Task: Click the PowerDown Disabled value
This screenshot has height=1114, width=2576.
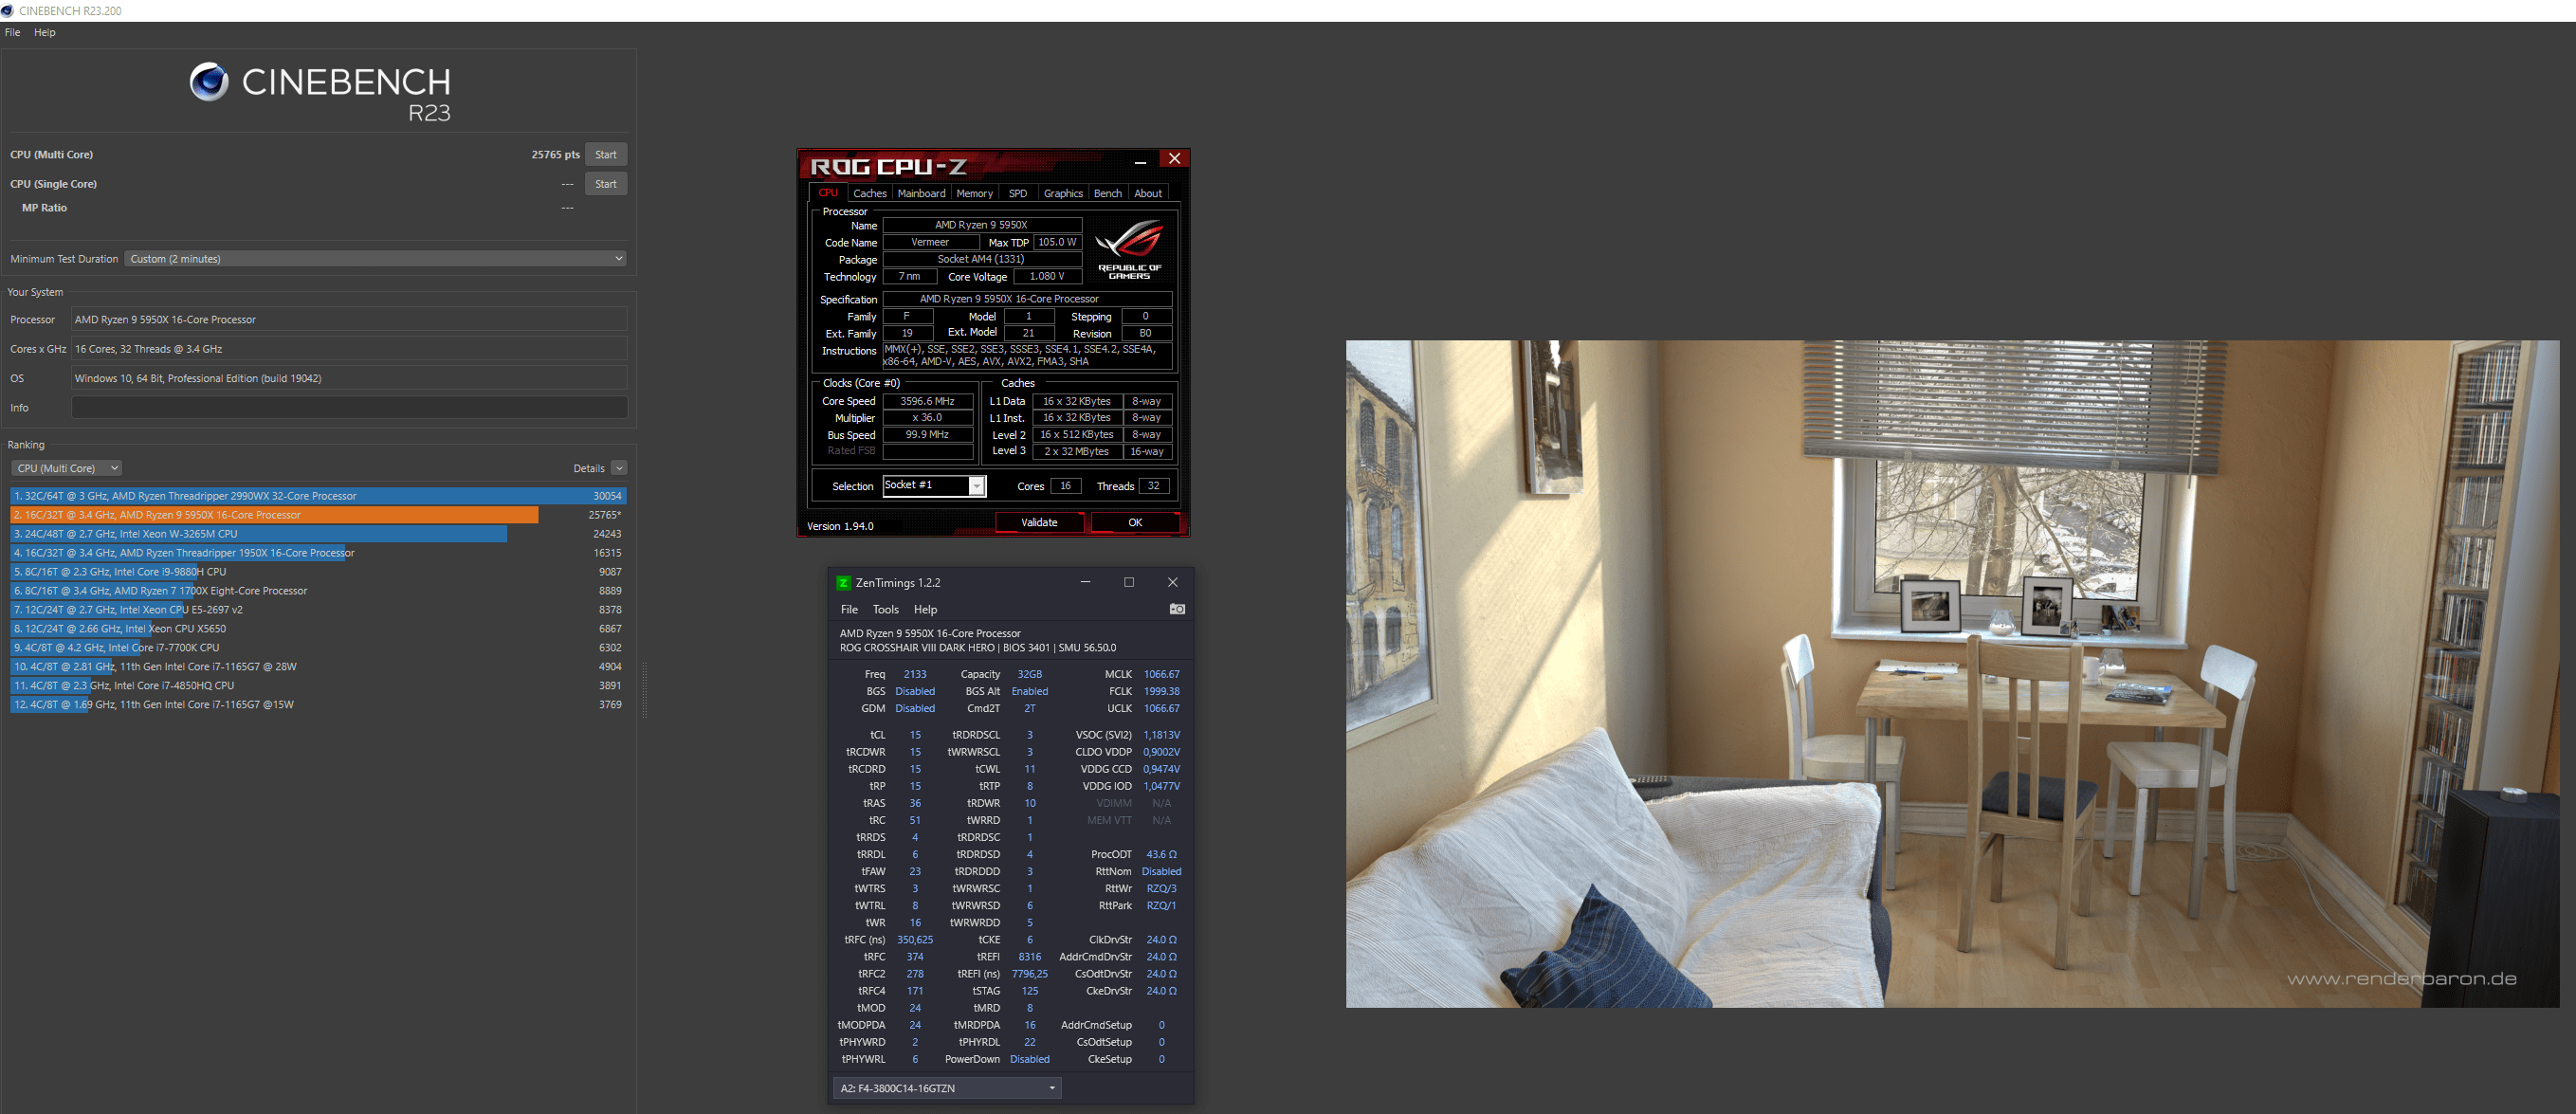Action: pyautogui.click(x=1029, y=1059)
